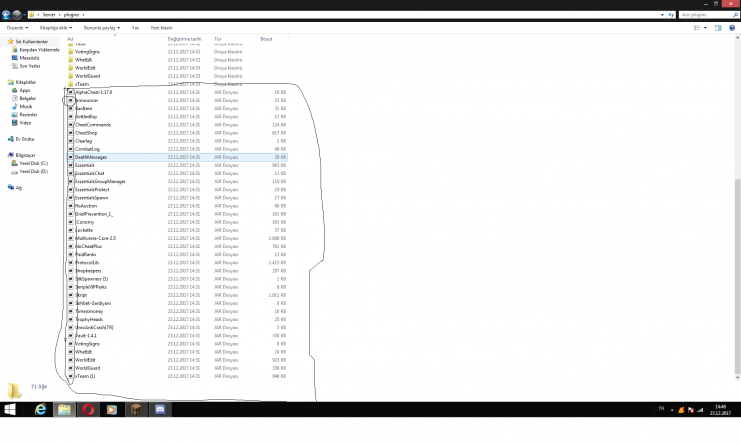Open the 'Düzenle' menu
Image resolution: width=741 pixels, height=445 pixels.
tap(17, 28)
